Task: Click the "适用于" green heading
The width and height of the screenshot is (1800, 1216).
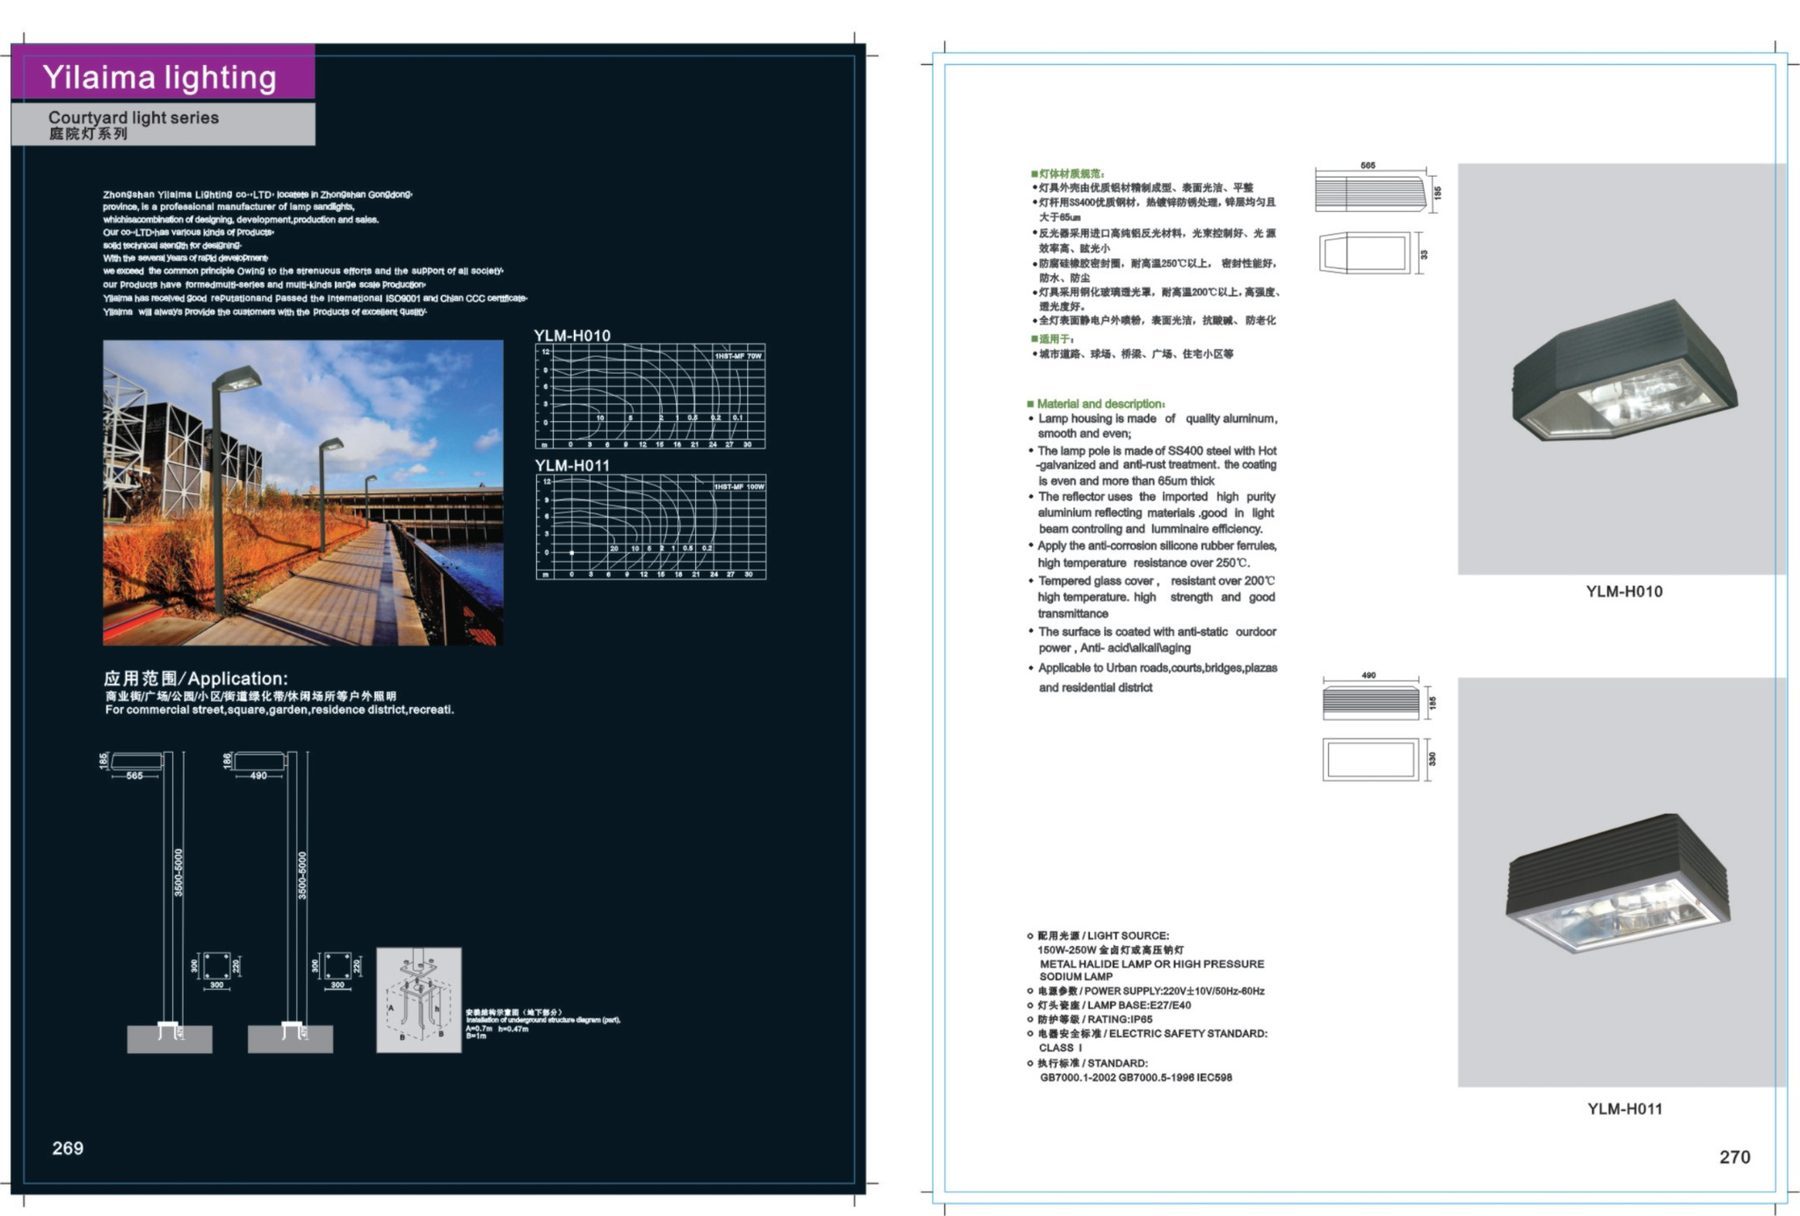Action: click(x=1052, y=339)
